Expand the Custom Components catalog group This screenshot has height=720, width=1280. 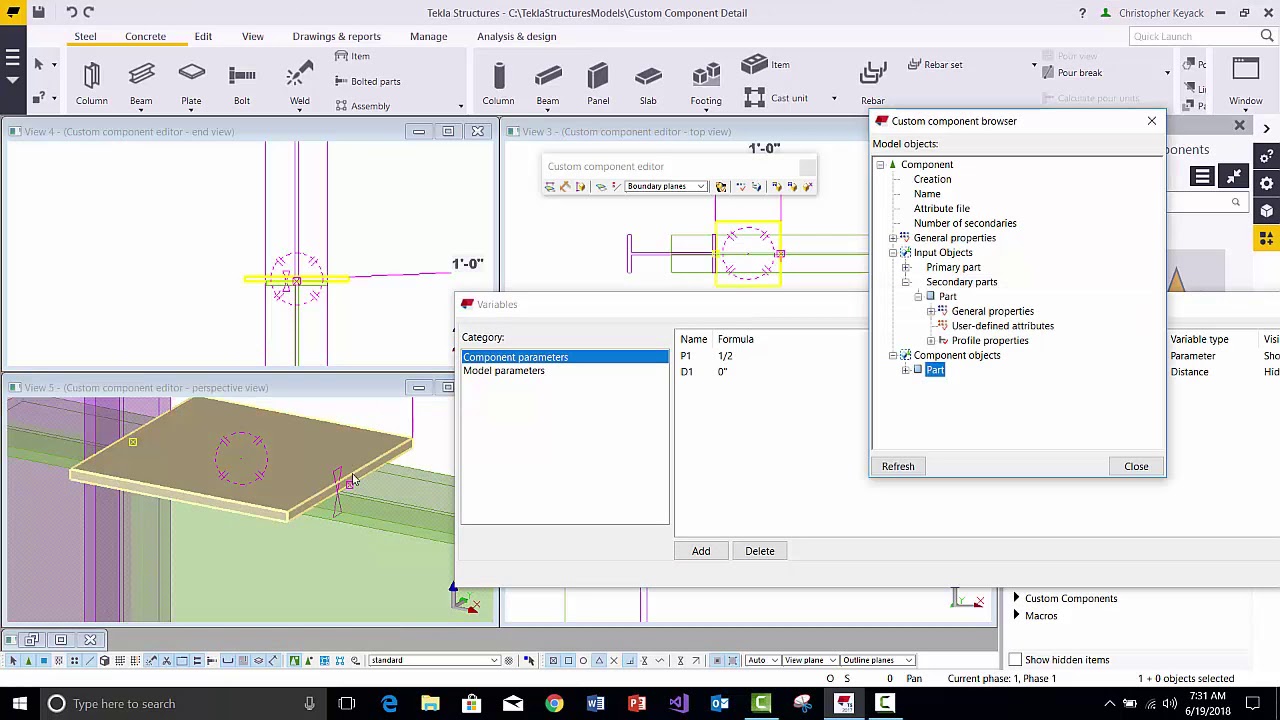1016,598
